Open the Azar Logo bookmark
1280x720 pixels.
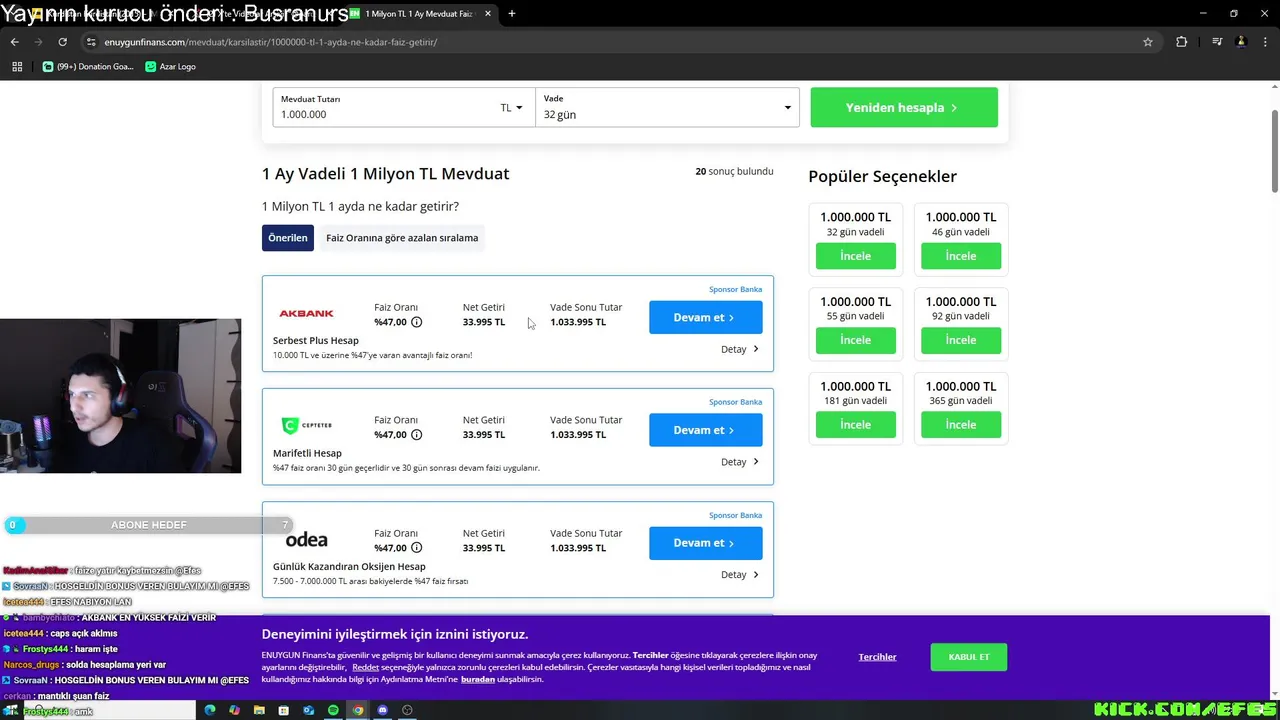pyautogui.click(x=171, y=67)
